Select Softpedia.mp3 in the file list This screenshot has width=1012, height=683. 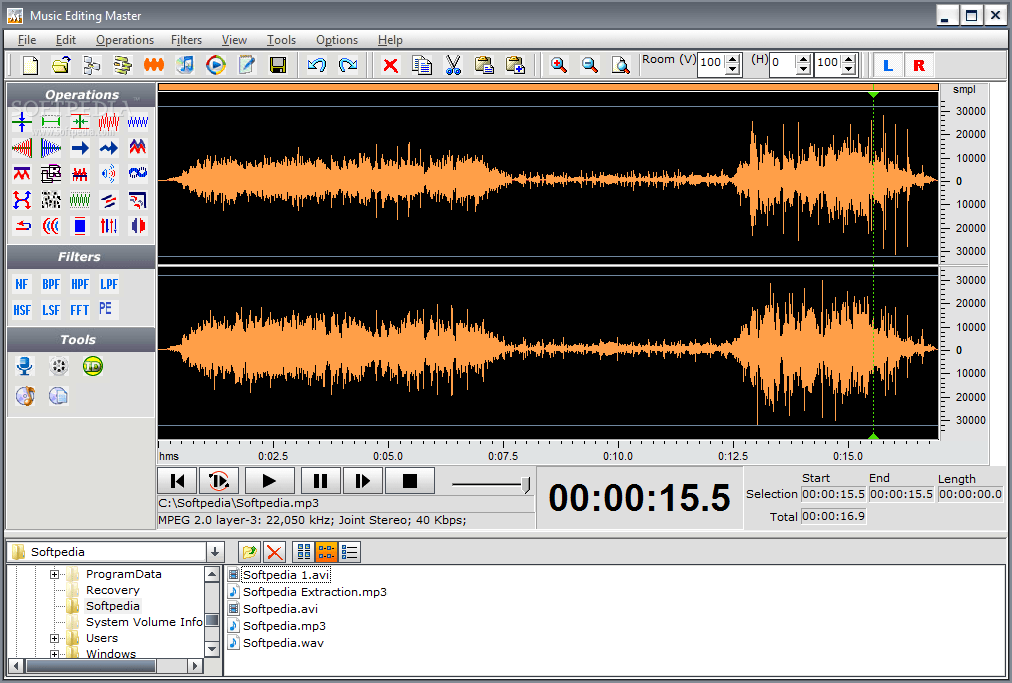(282, 625)
